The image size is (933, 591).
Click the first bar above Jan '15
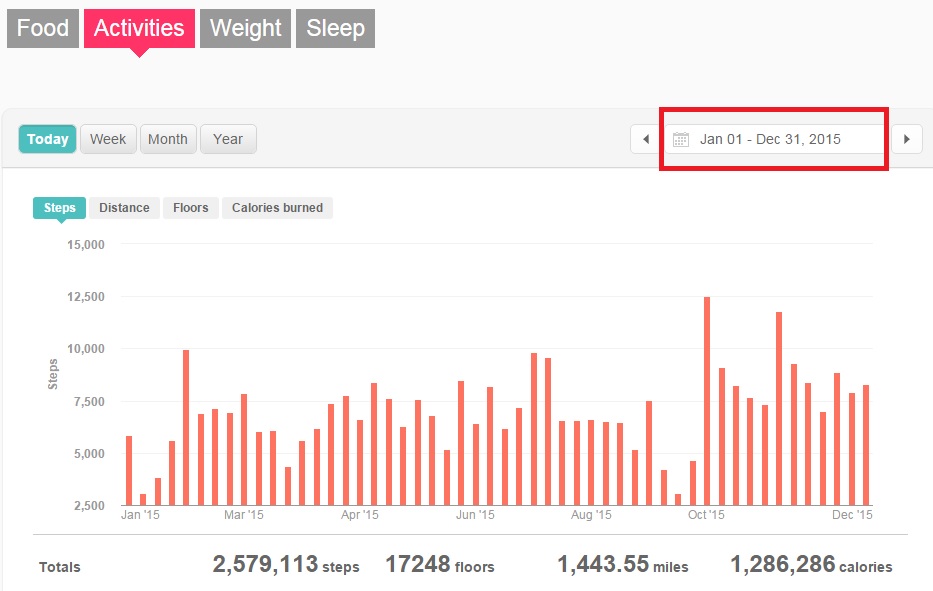(x=129, y=470)
